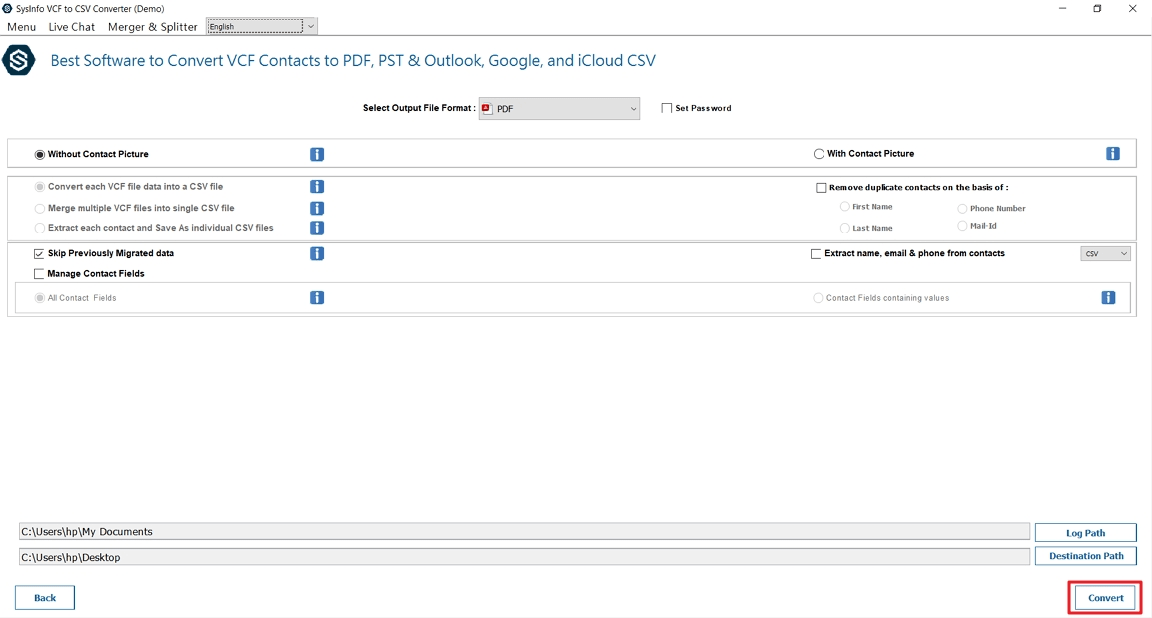
Task: Check Extract name, email & phone from contacts
Action: pyautogui.click(x=816, y=254)
